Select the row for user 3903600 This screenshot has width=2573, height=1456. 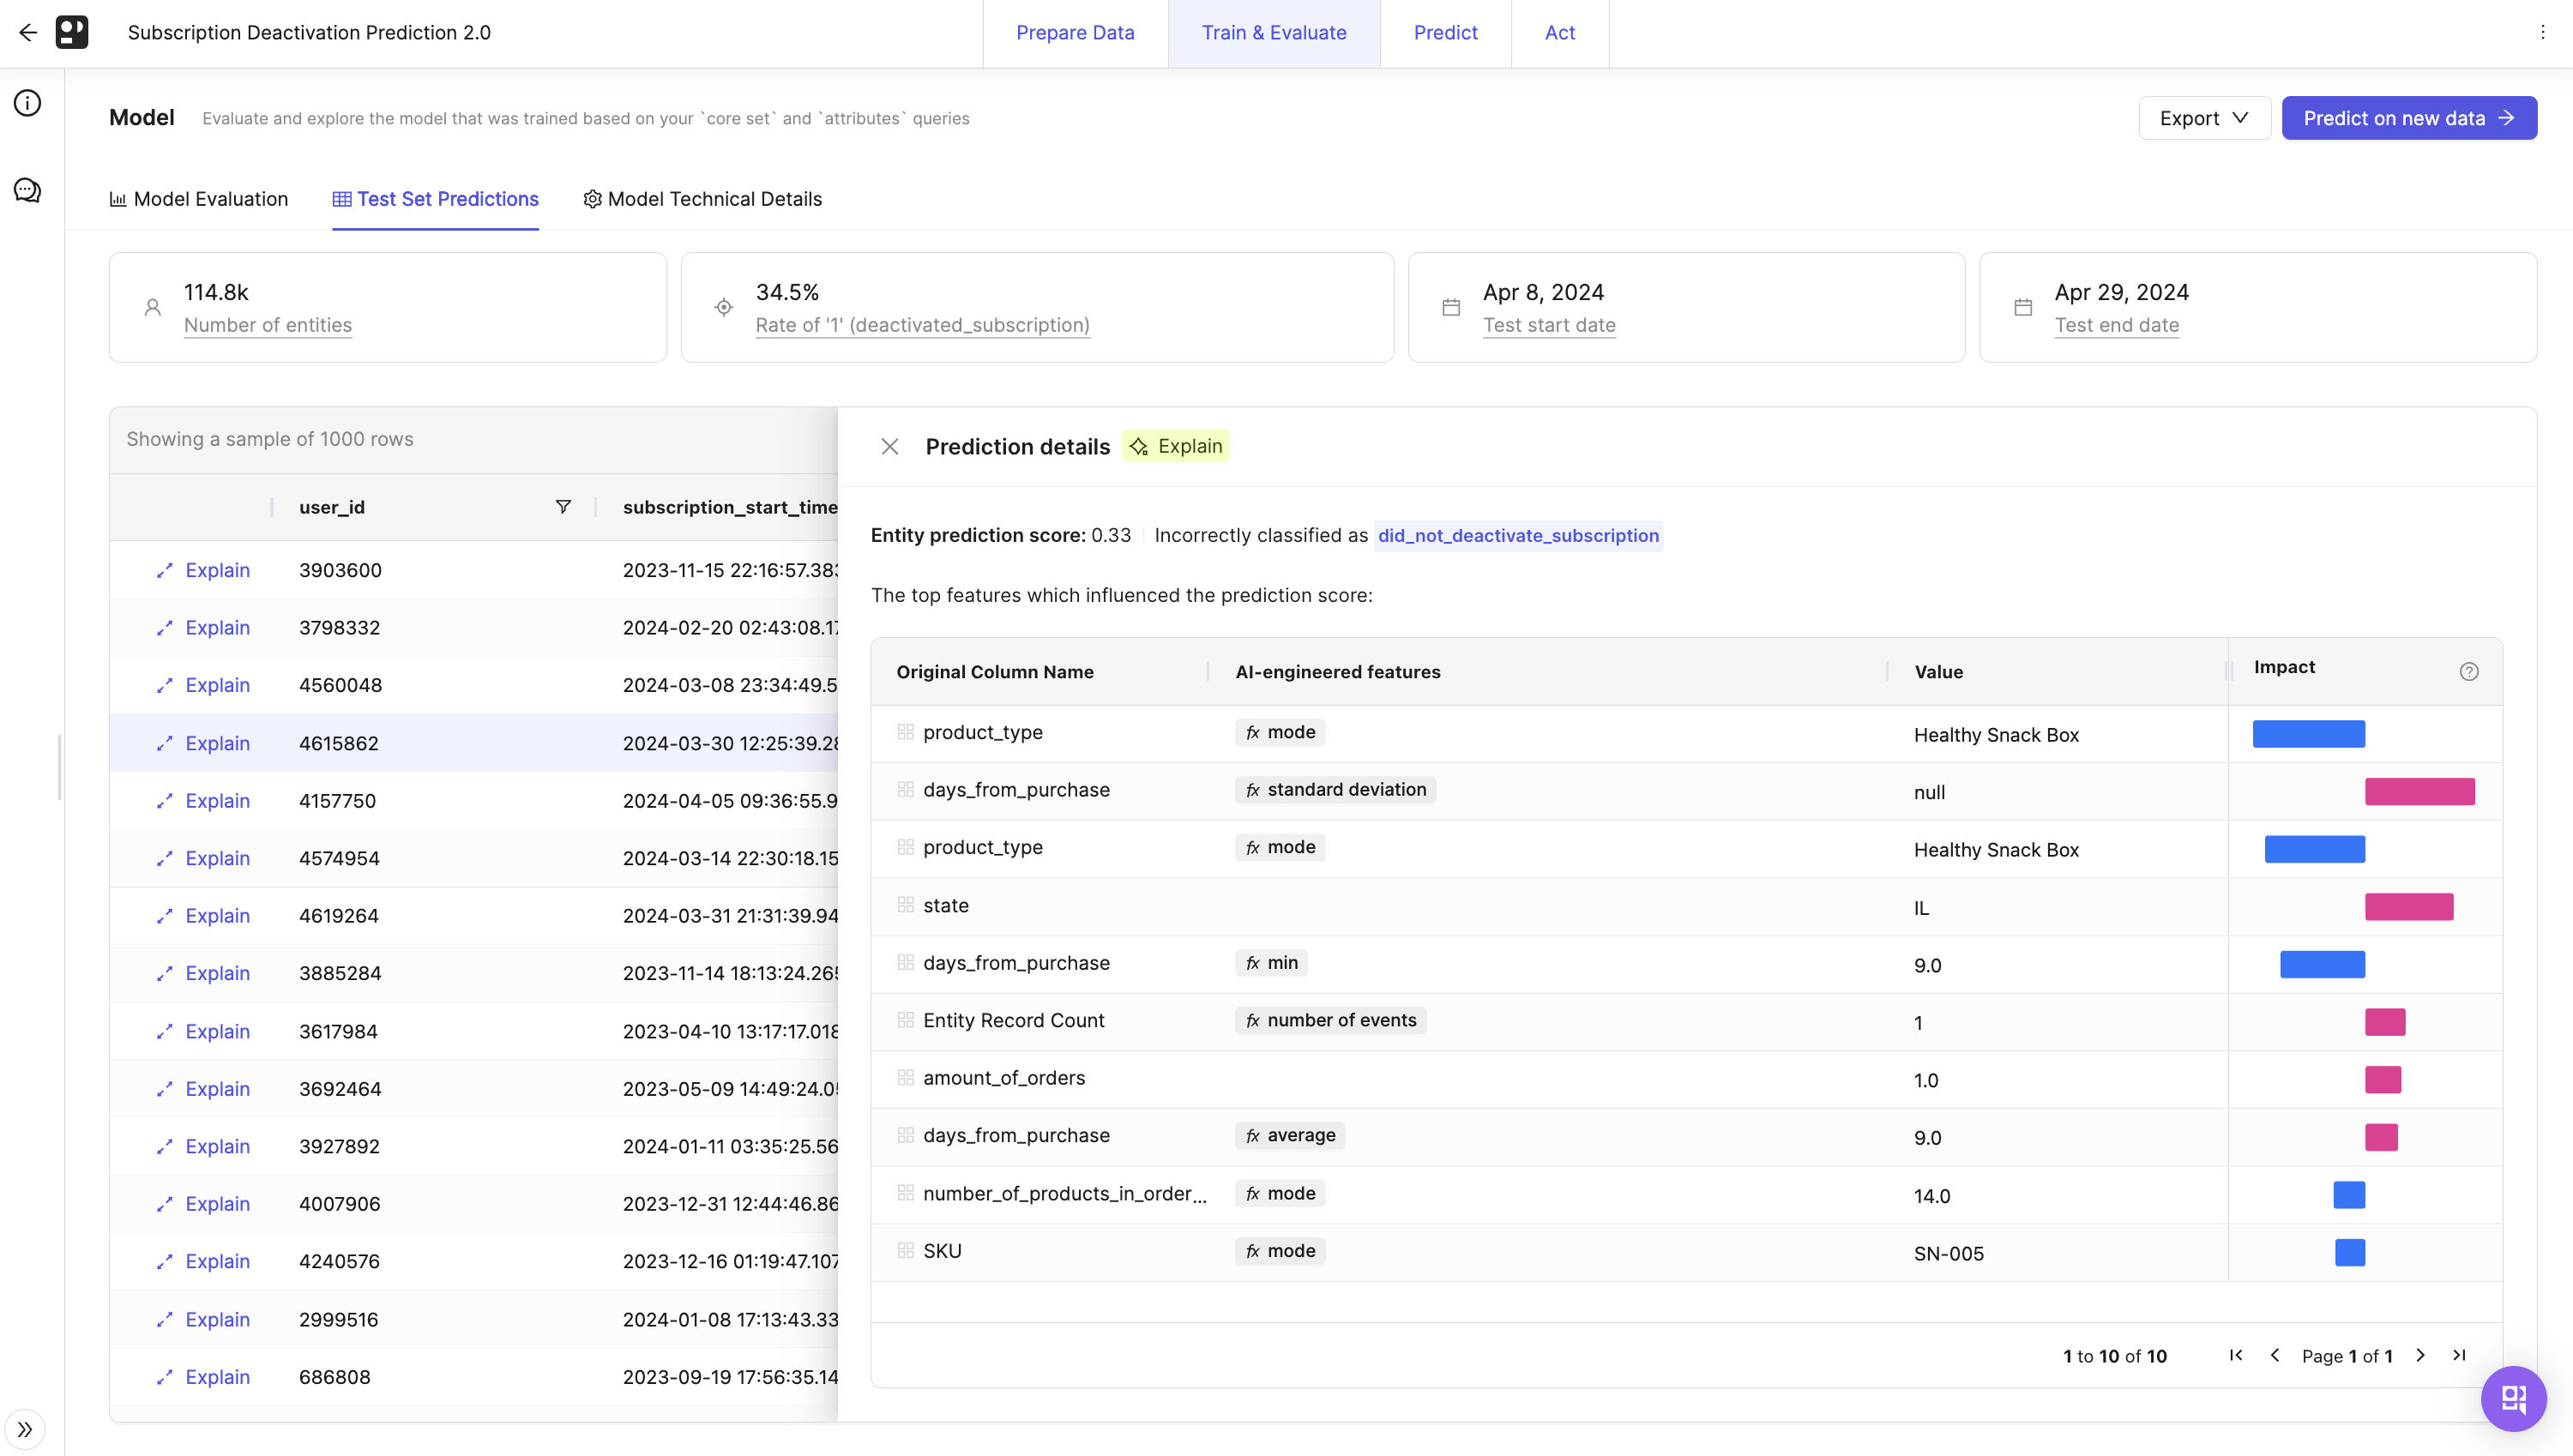click(x=340, y=570)
